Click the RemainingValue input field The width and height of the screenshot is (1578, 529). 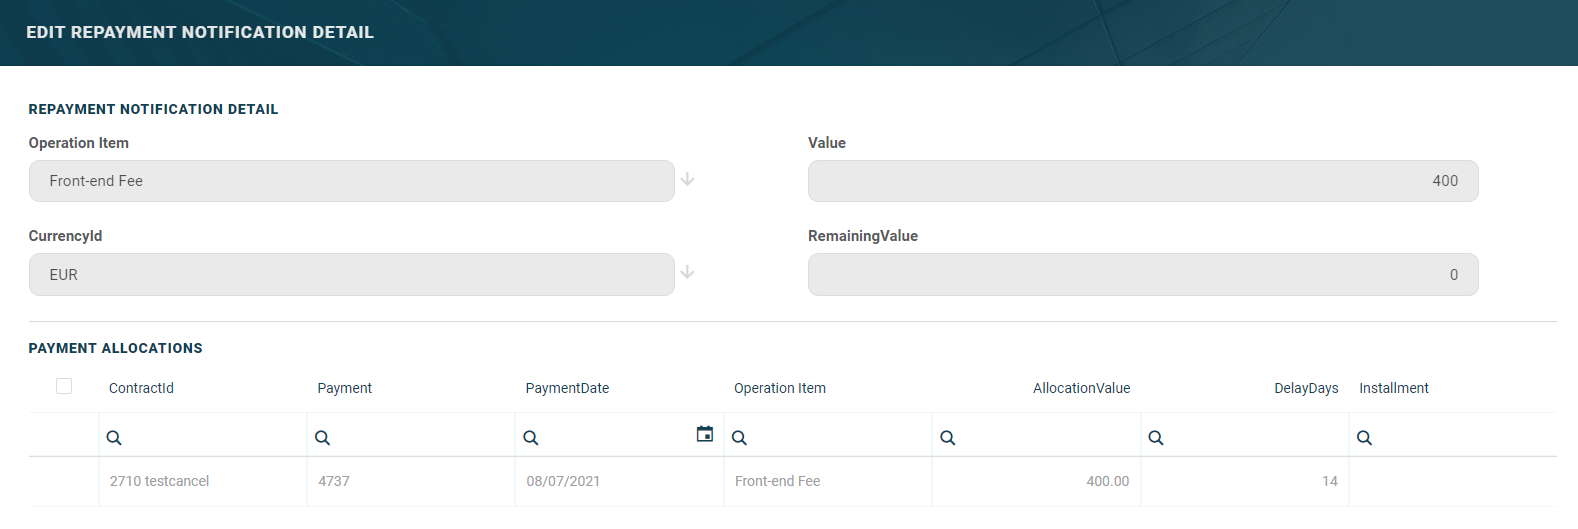[1142, 275]
